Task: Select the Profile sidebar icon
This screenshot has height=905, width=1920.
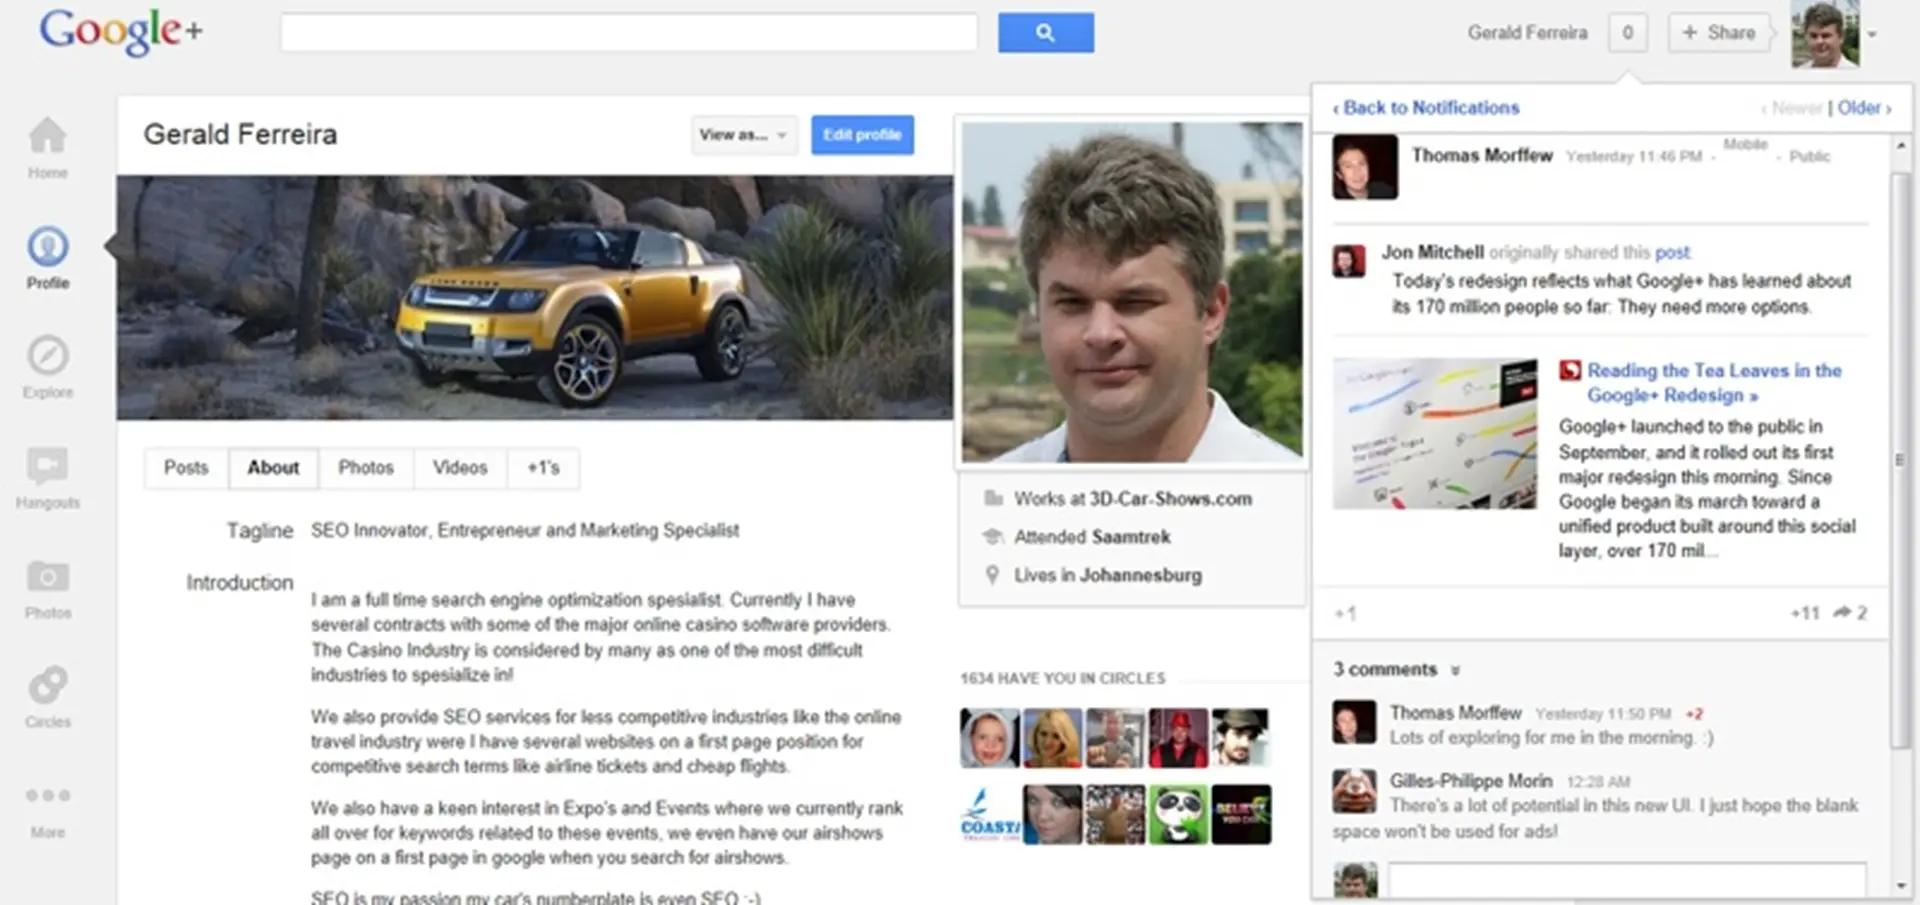Action: click(x=47, y=246)
